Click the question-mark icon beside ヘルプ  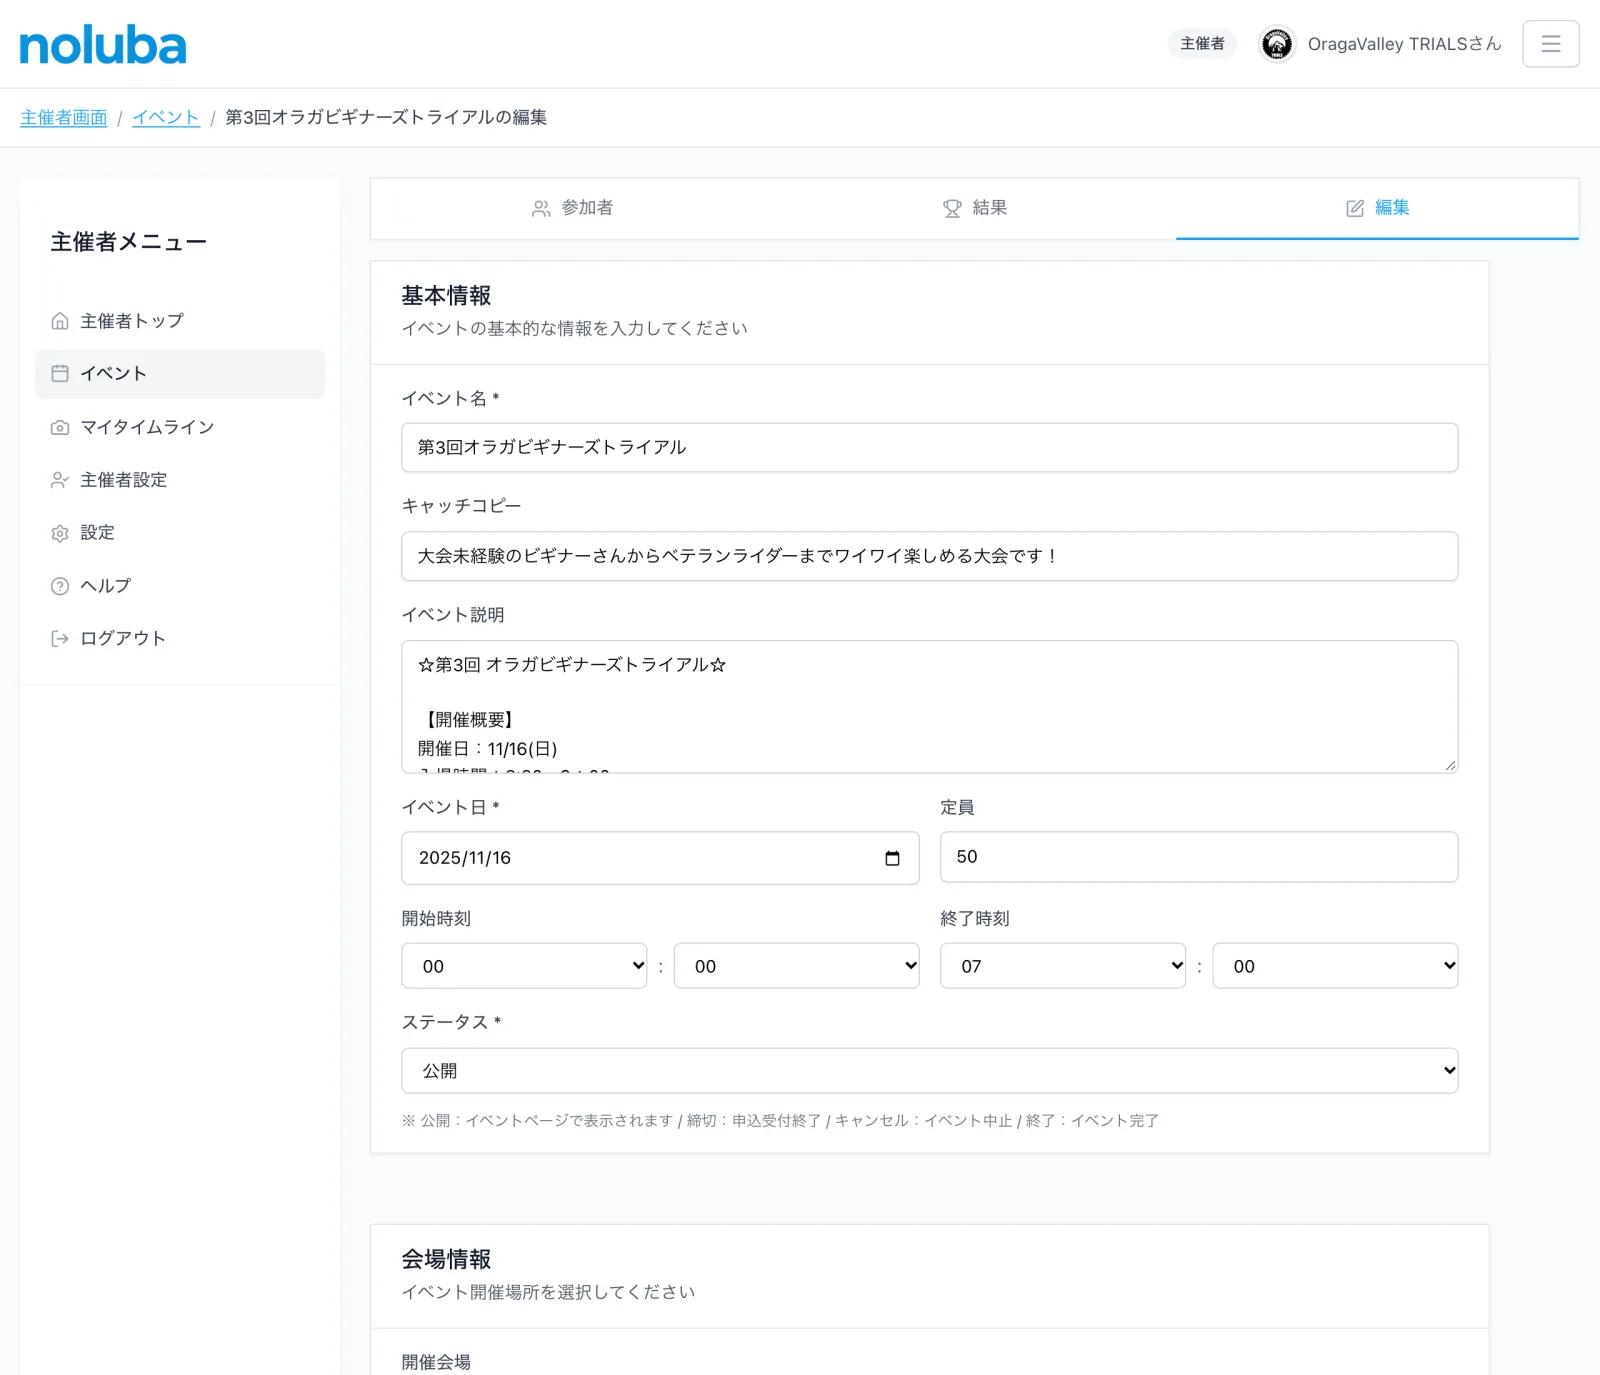pos(60,586)
